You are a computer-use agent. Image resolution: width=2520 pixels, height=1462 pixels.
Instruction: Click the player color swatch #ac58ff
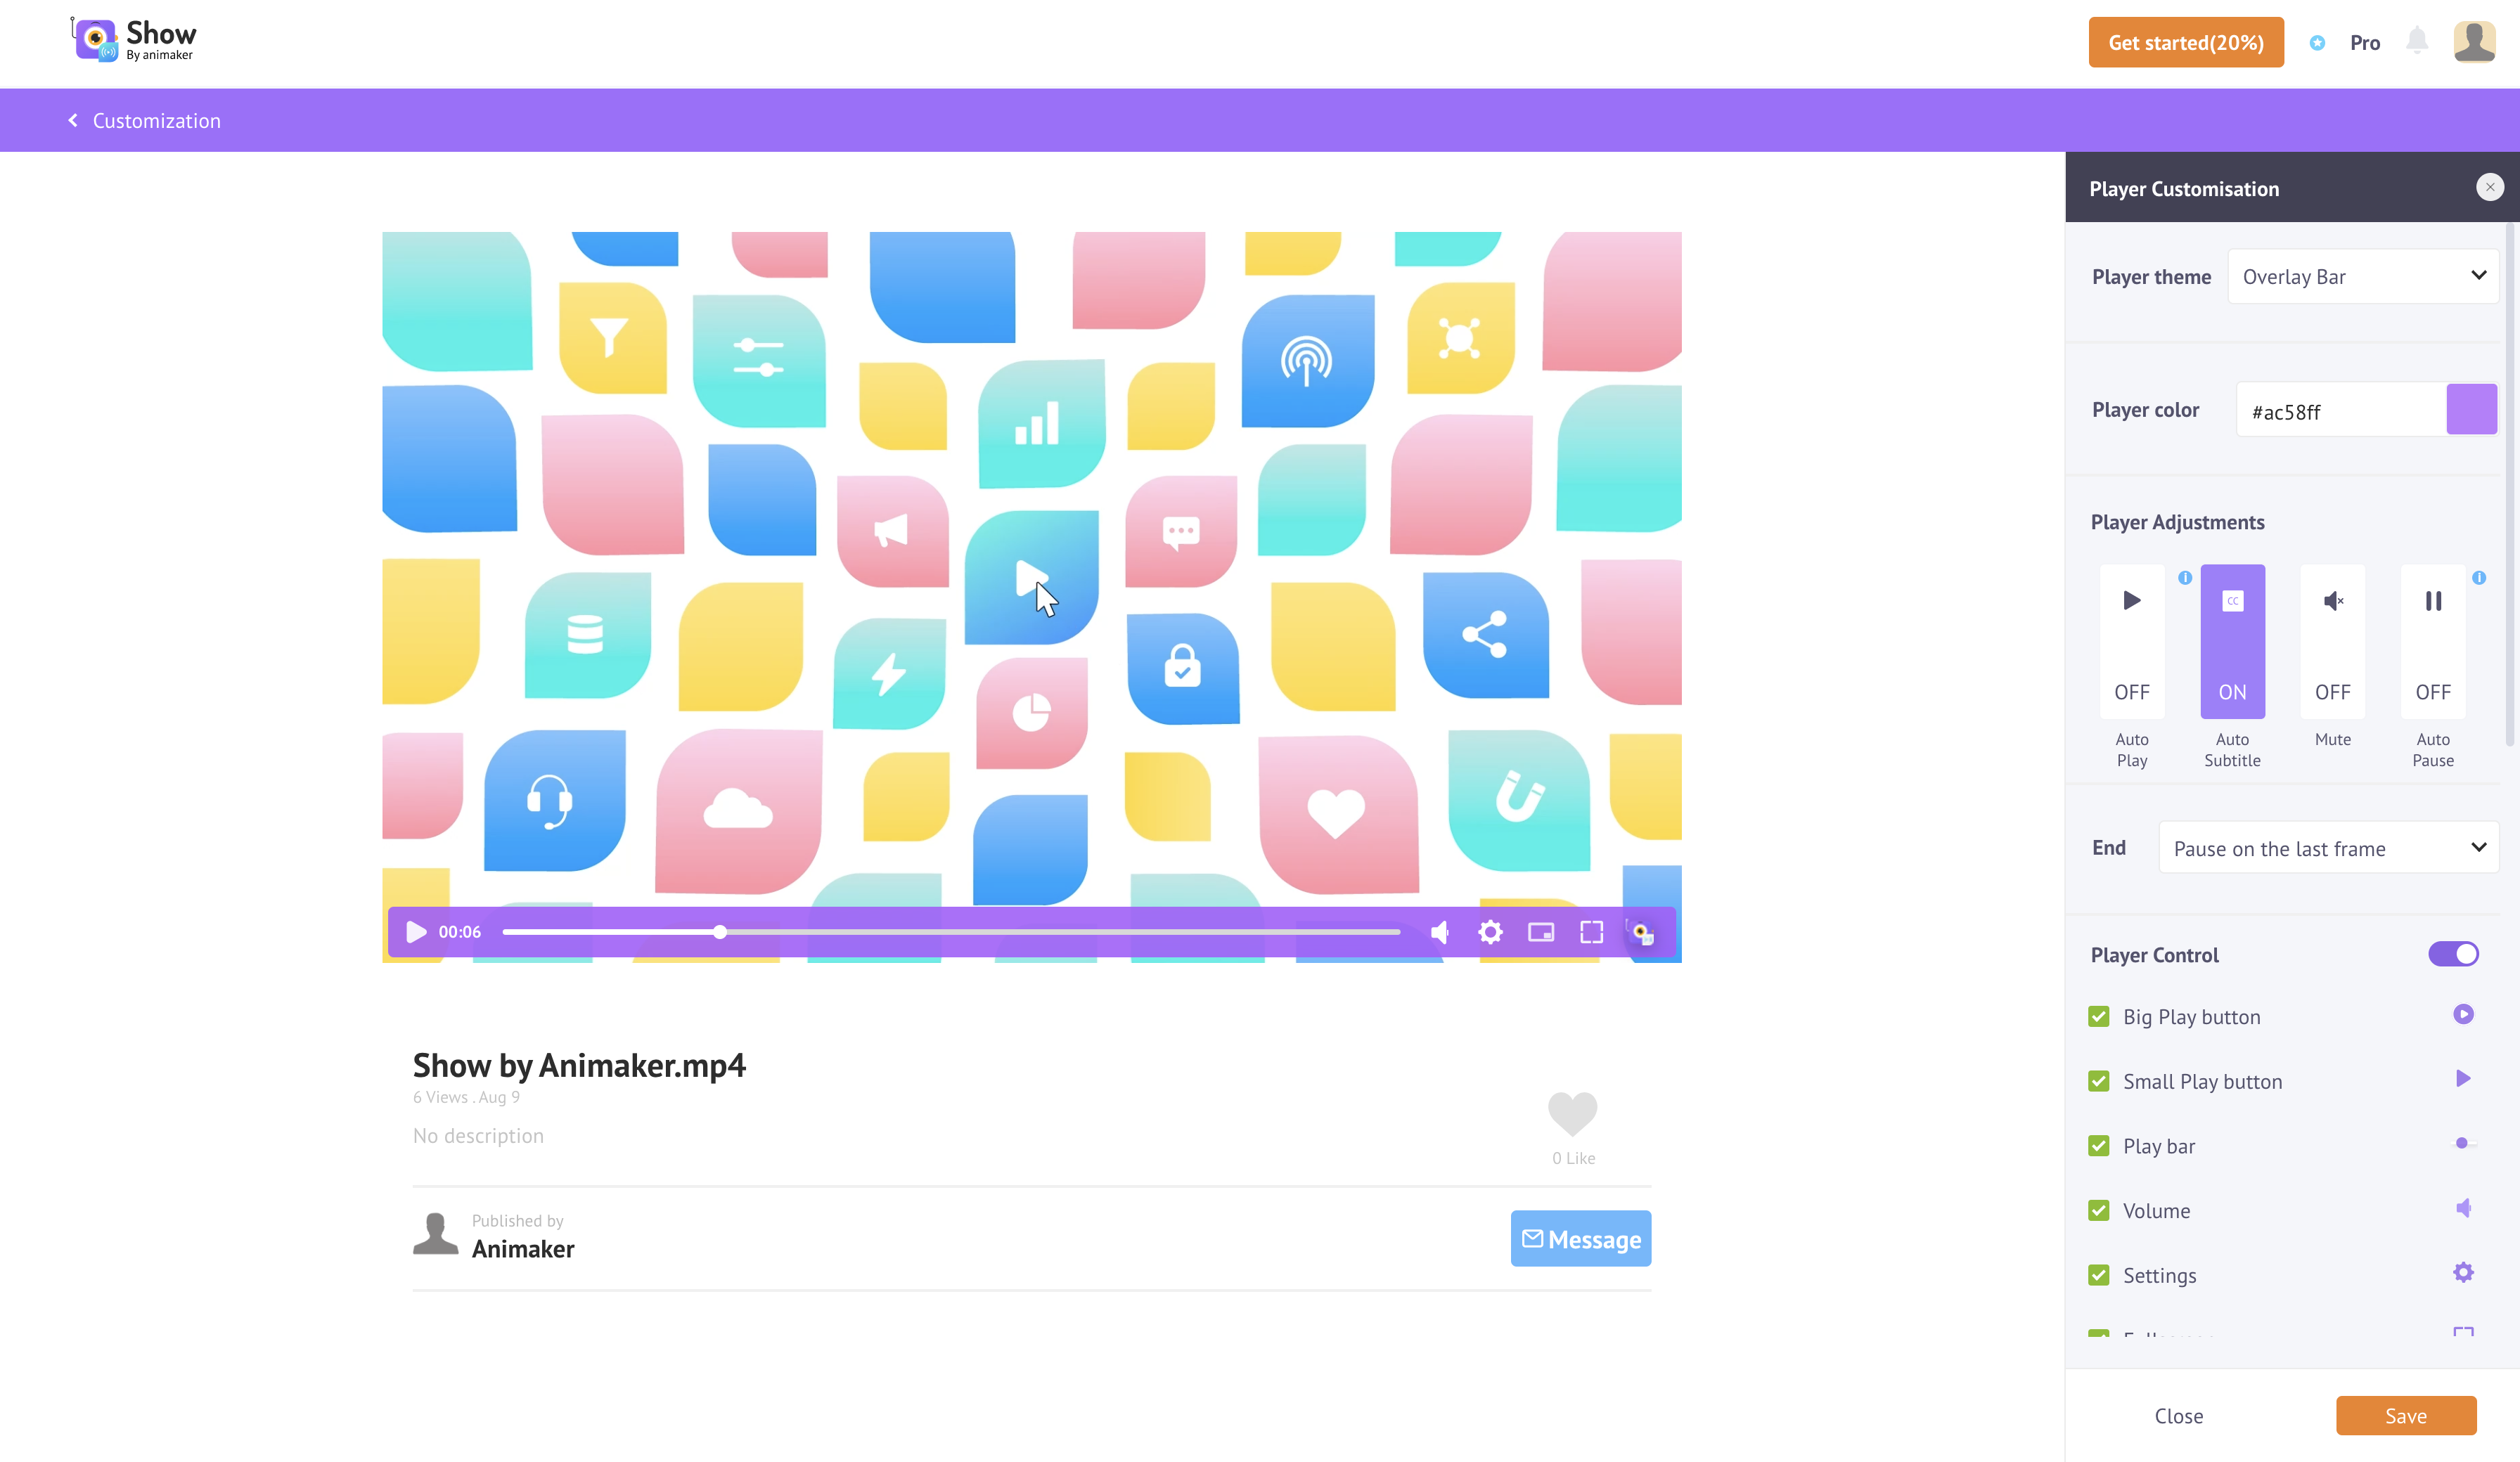coord(2471,409)
